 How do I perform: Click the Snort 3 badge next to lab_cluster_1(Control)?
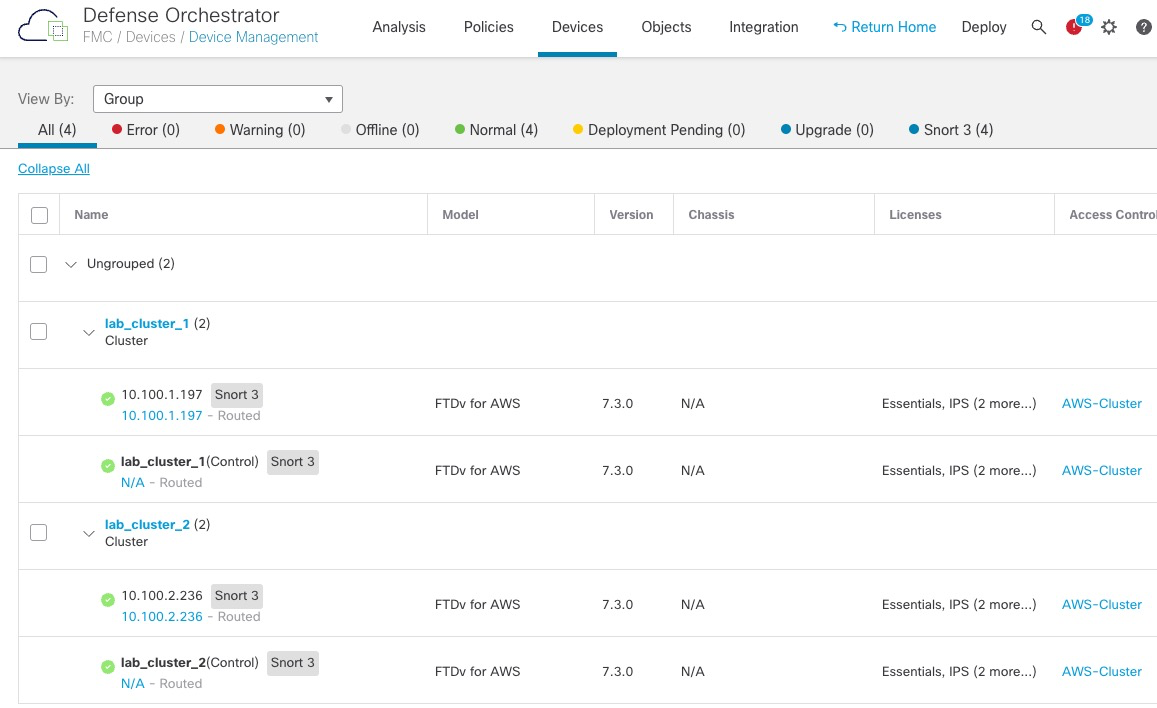292,461
